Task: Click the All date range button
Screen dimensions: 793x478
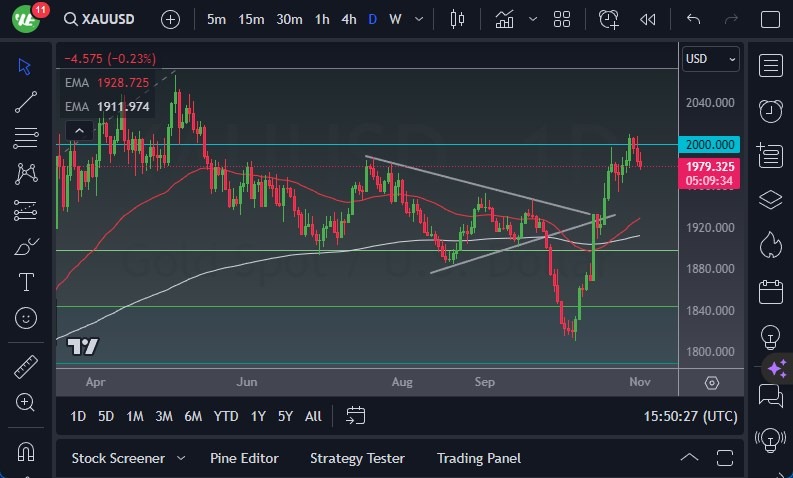Action: click(x=313, y=416)
